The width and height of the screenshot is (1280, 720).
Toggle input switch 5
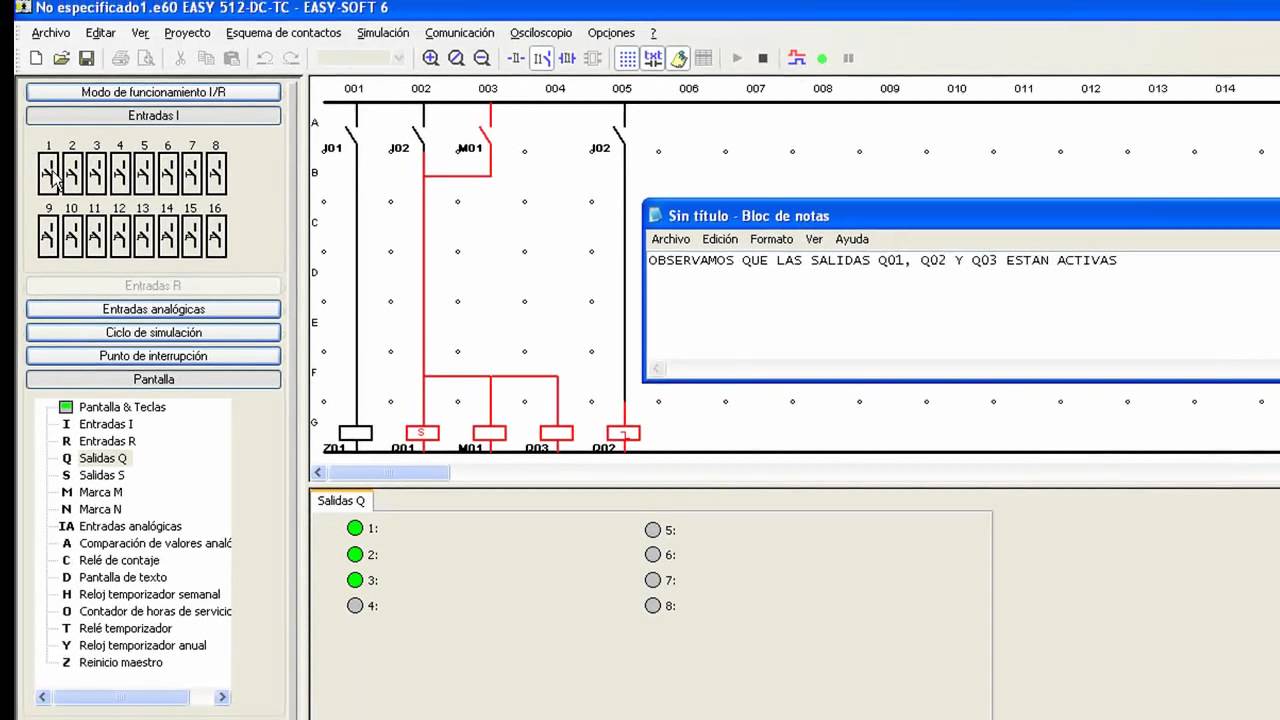point(144,174)
